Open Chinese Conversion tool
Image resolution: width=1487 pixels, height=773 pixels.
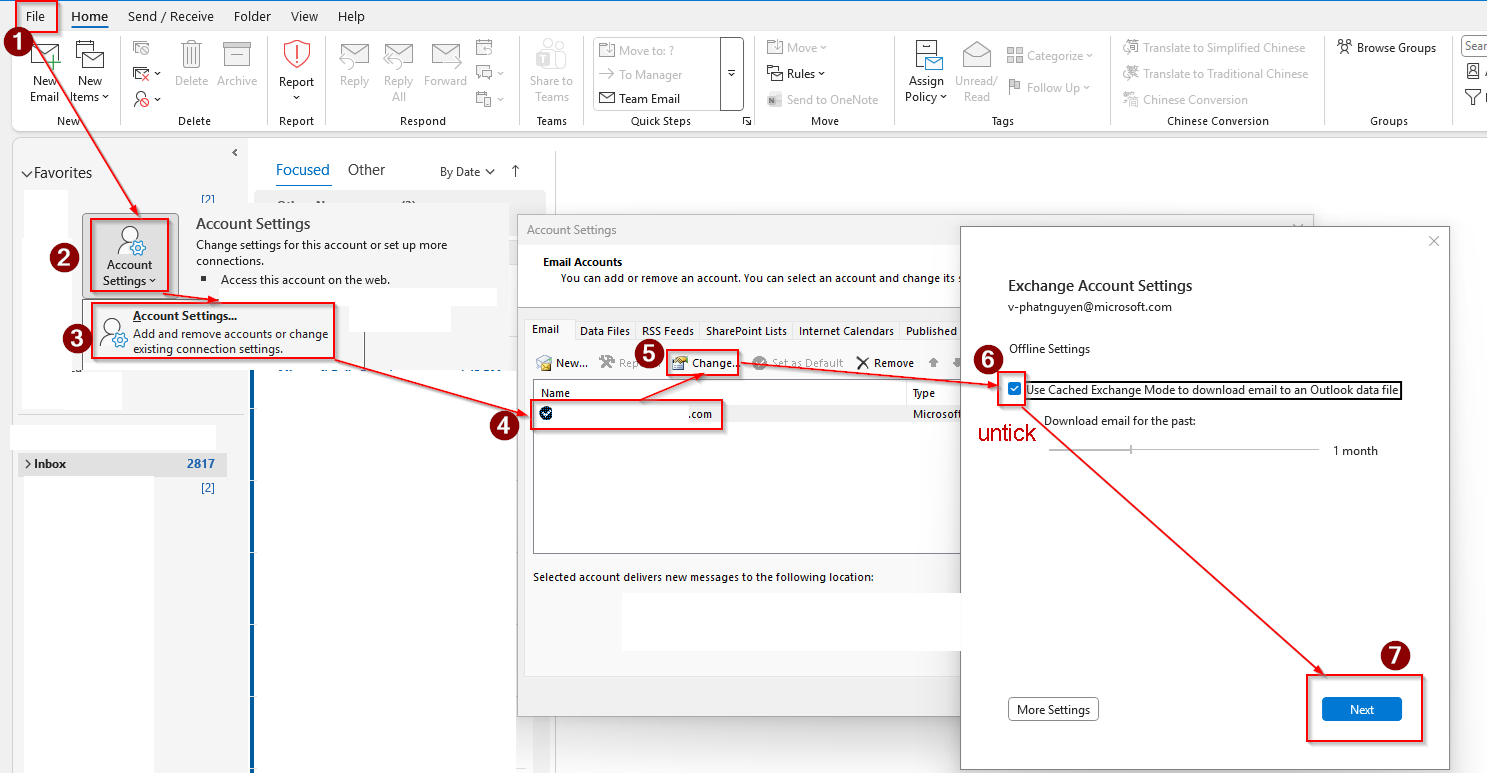(1185, 100)
